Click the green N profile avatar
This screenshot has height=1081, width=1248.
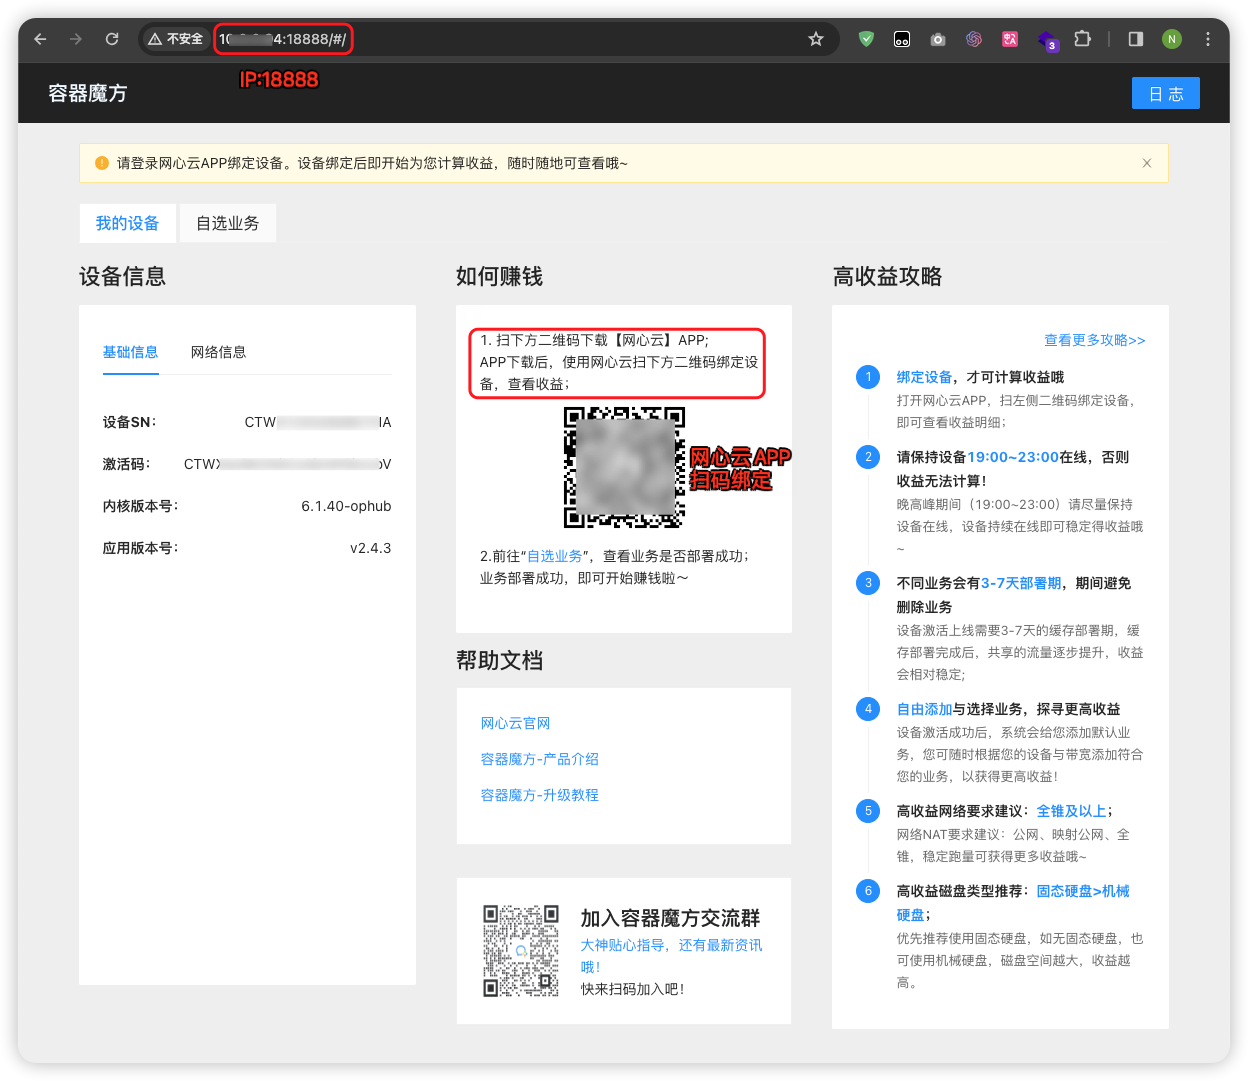(x=1172, y=39)
